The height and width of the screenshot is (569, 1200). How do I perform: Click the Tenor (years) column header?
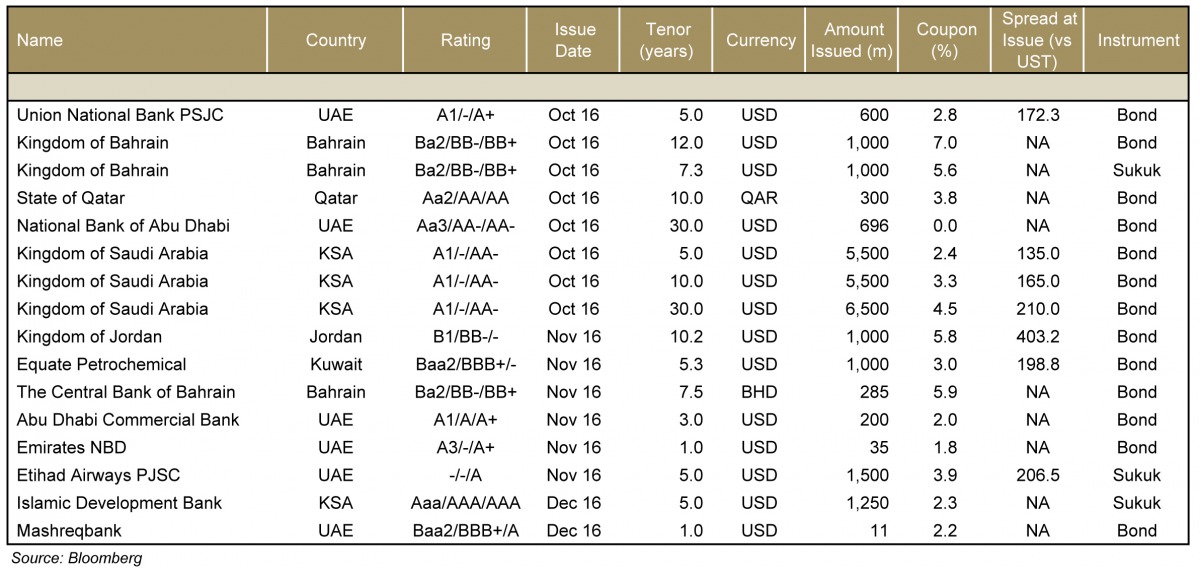point(667,40)
